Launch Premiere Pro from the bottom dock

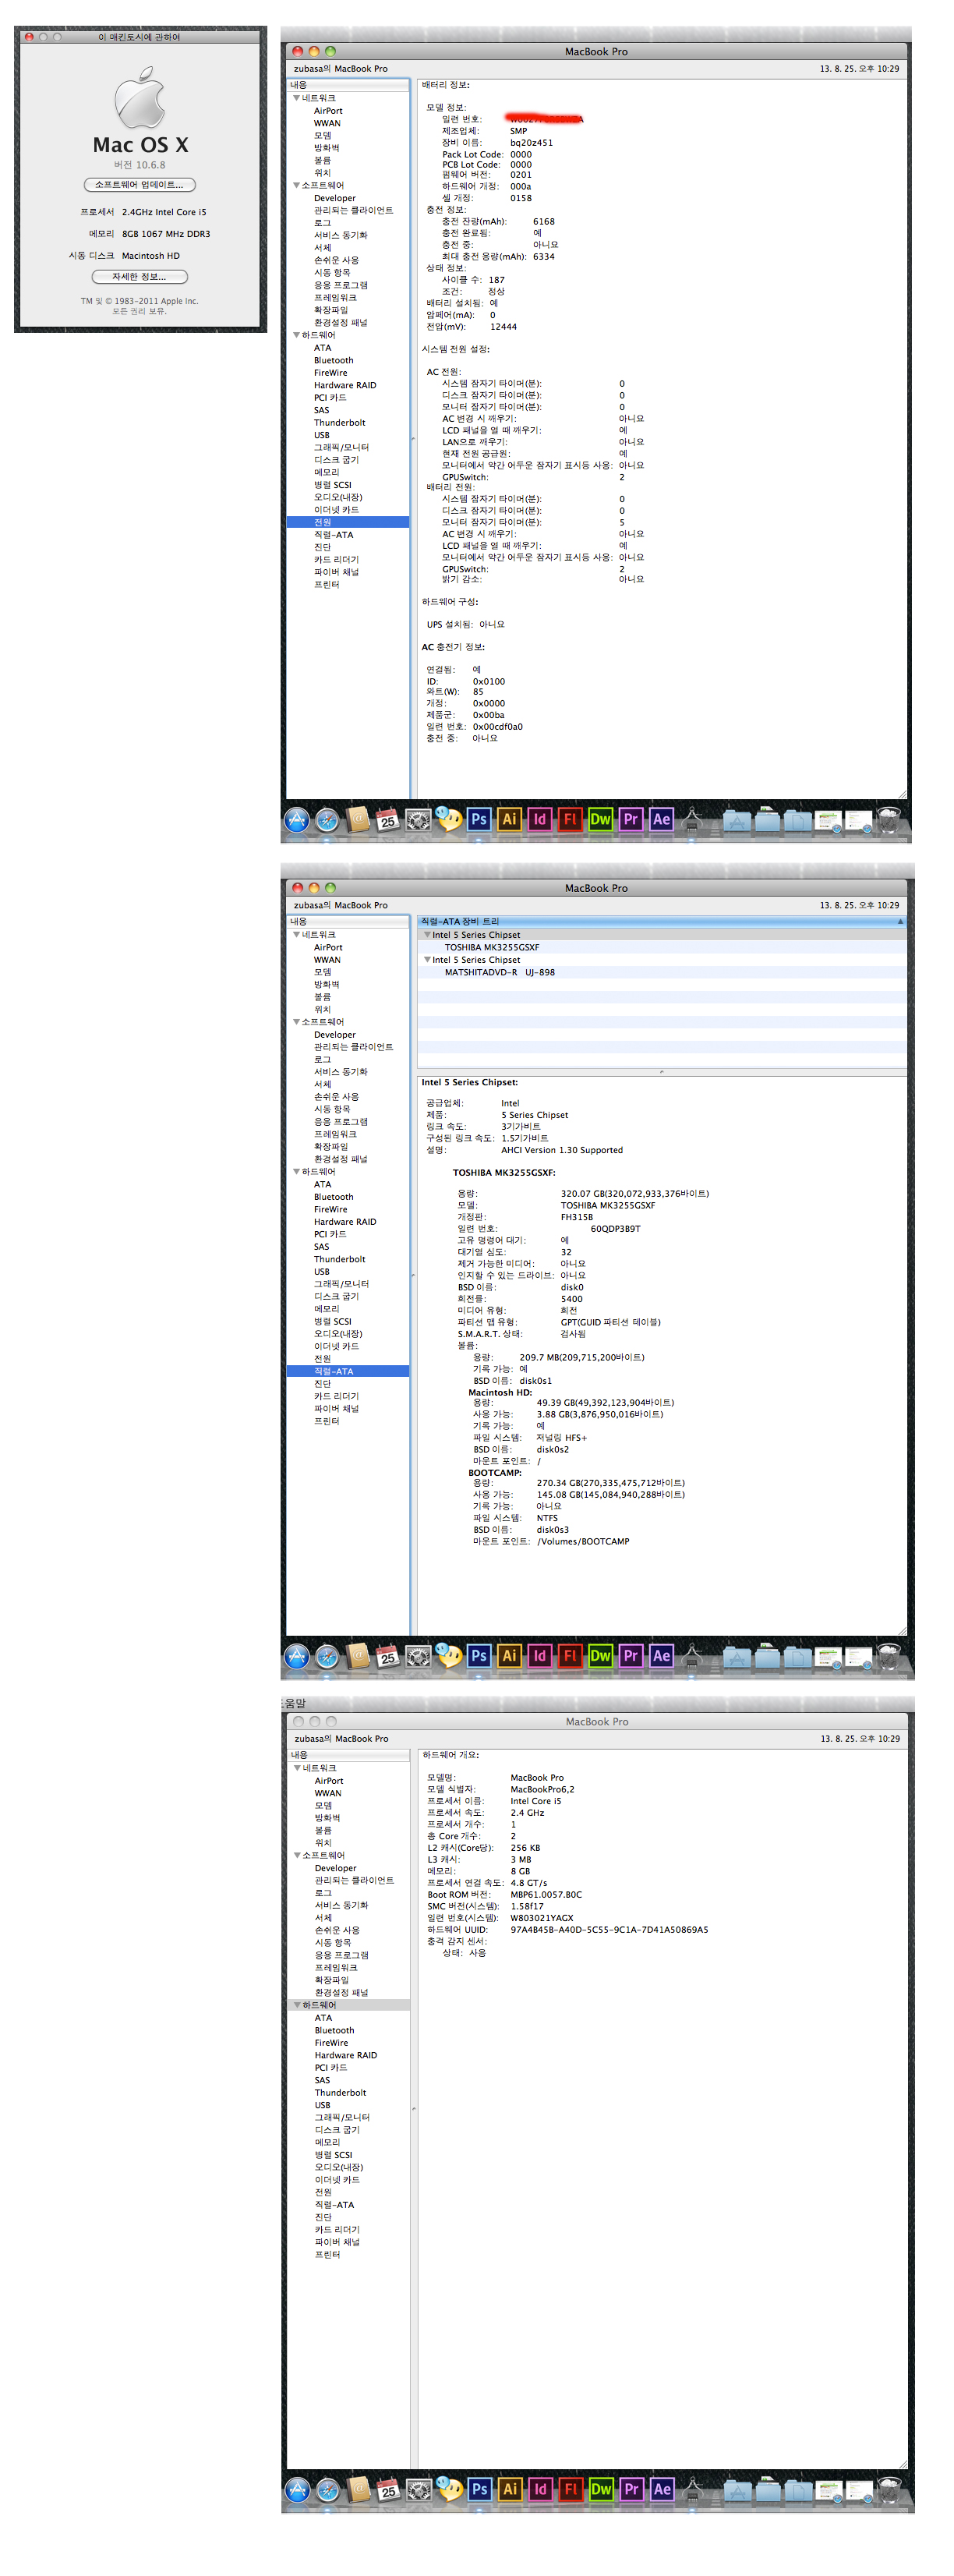(x=631, y=2489)
